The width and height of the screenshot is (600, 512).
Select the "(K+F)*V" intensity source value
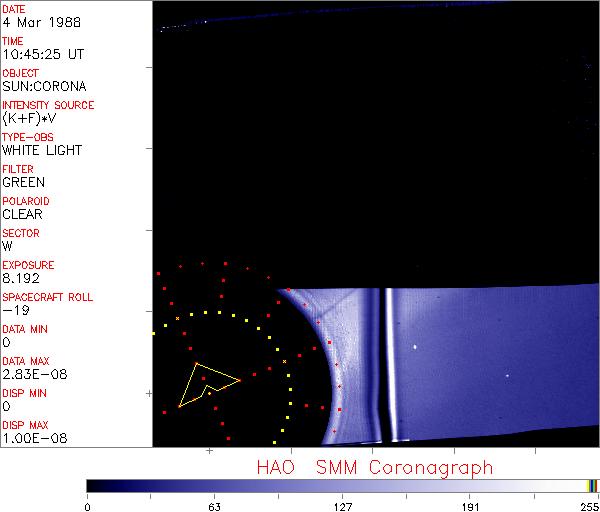pyautogui.click(x=28, y=118)
